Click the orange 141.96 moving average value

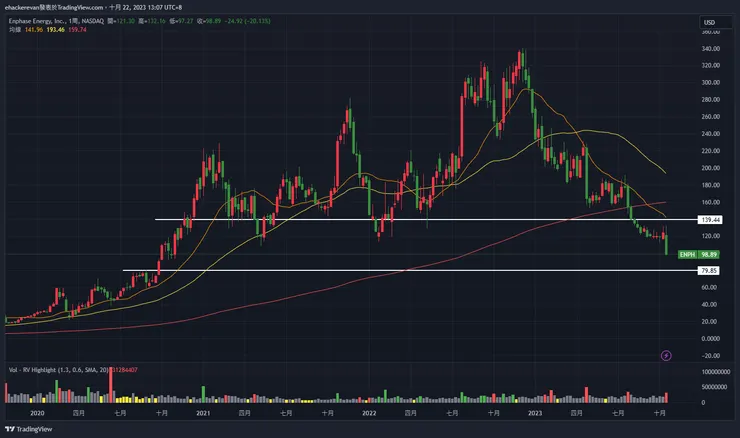(x=34, y=29)
